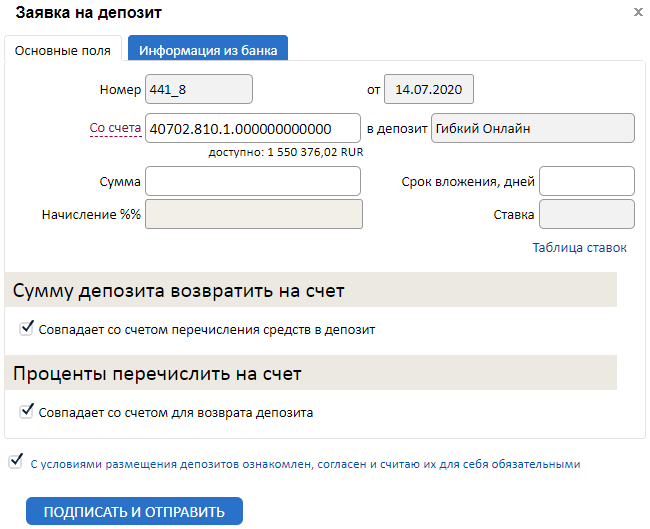This screenshot has width=650, height=529.
Task: Open the Таблица ставок link
Action: [x=579, y=248]
